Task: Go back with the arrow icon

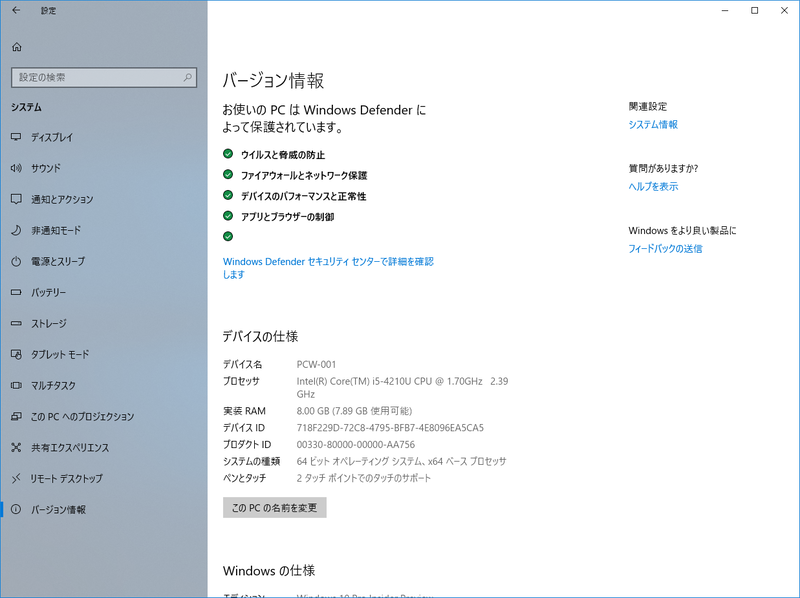Action: tap(16, 10)
